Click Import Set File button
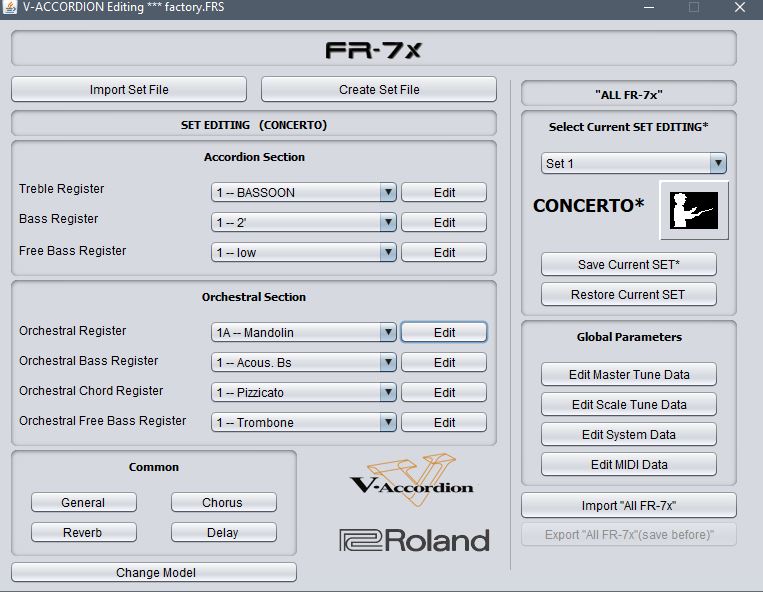This screenshot has width=763, height=592. (x=129, y=90)
